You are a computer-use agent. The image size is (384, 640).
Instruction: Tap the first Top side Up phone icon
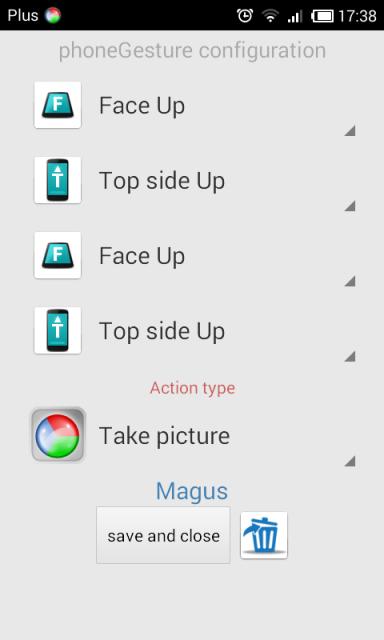click(58, 180)
